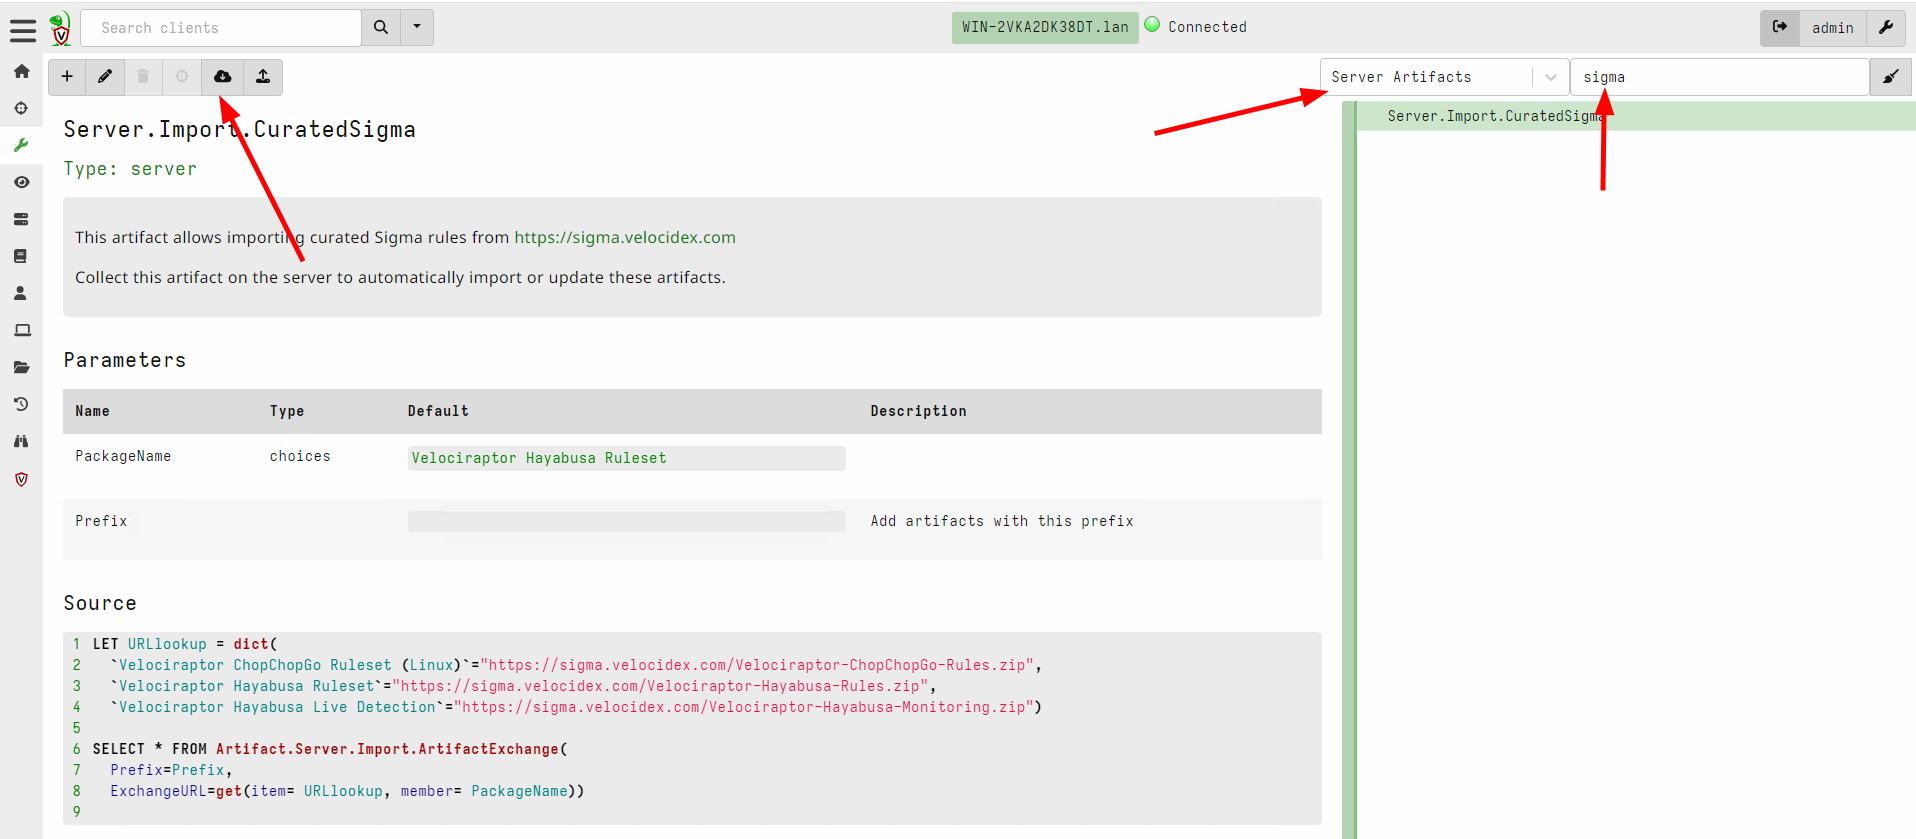Click the Prefix parameter name
The image size is (1916, 839).
(x=101, y=521)
